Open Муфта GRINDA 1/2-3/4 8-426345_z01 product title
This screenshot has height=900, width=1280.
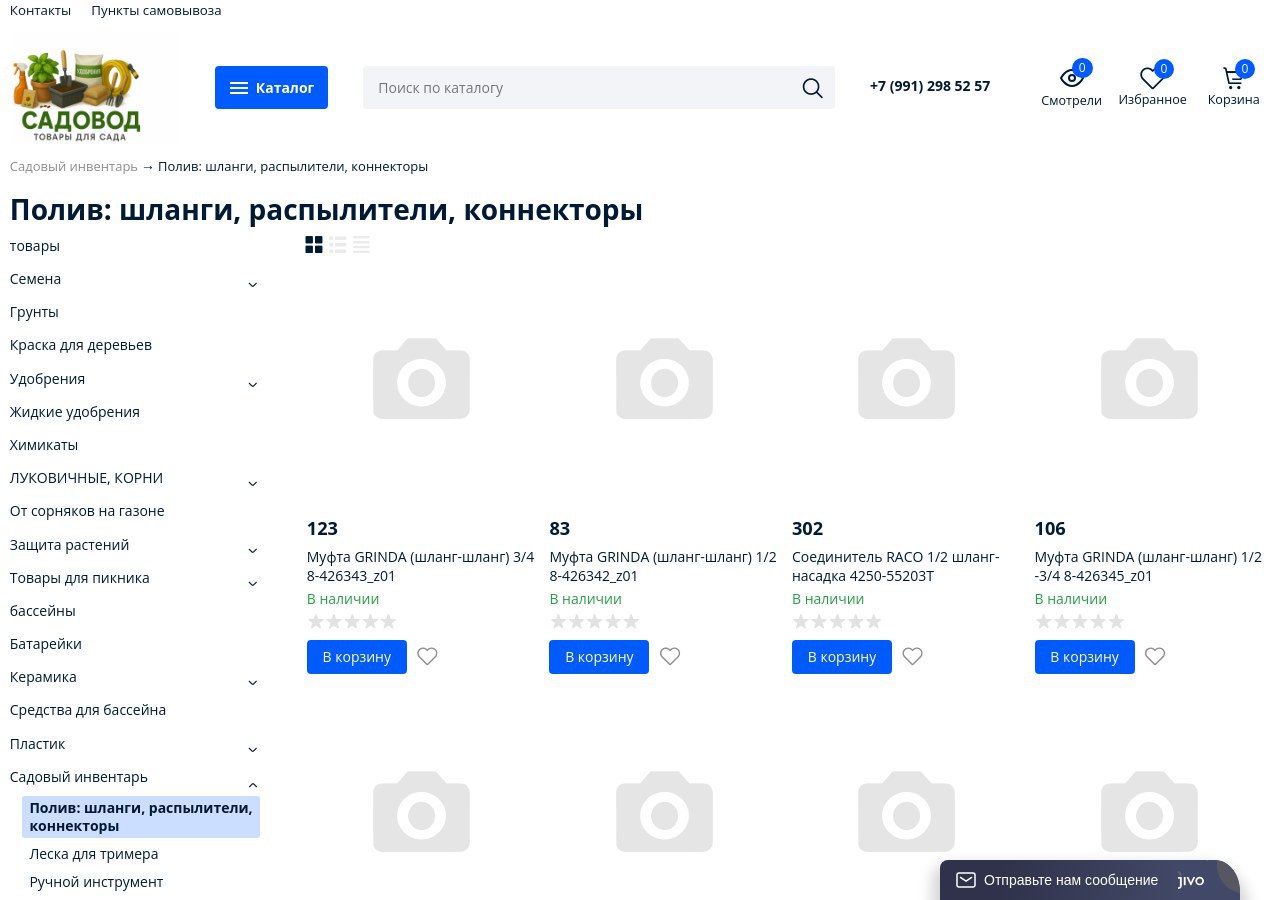(x=1148, y=566)
